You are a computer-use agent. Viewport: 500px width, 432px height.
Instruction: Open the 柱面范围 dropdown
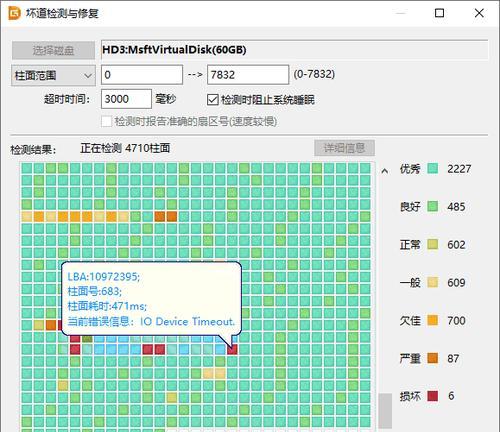53,76
